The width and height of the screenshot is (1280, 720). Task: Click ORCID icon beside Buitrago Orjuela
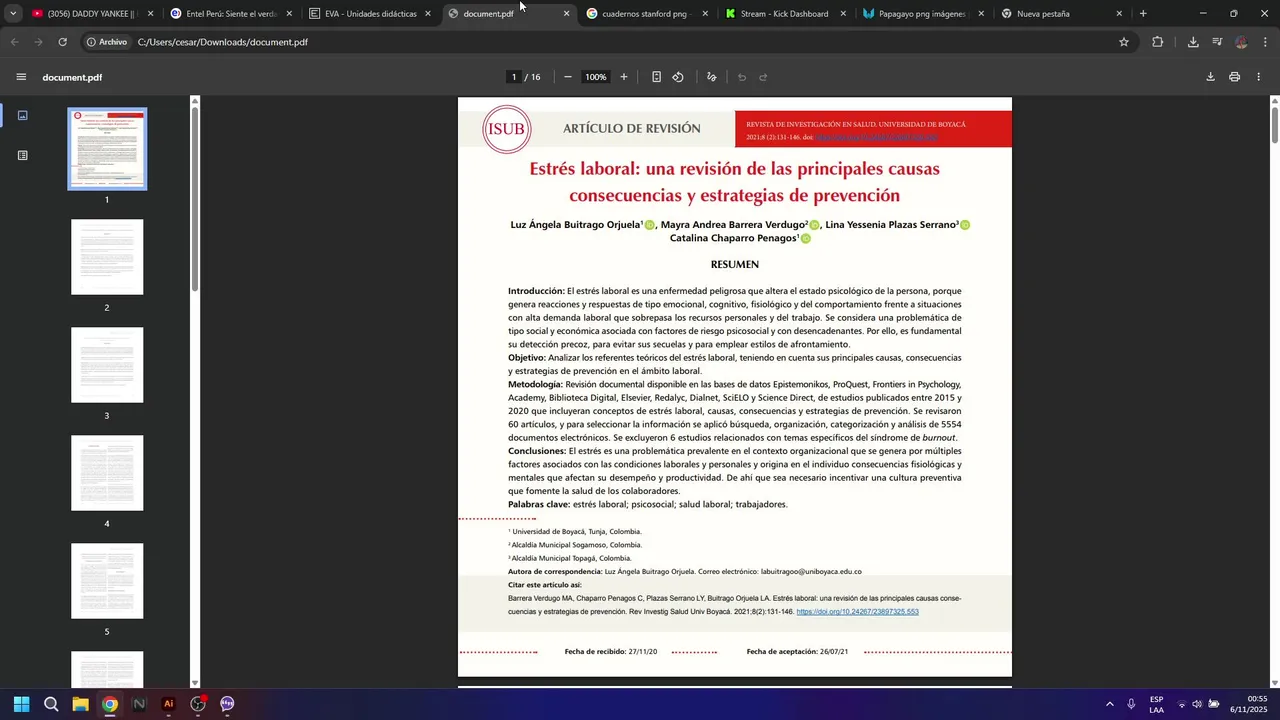click(649, 225)
